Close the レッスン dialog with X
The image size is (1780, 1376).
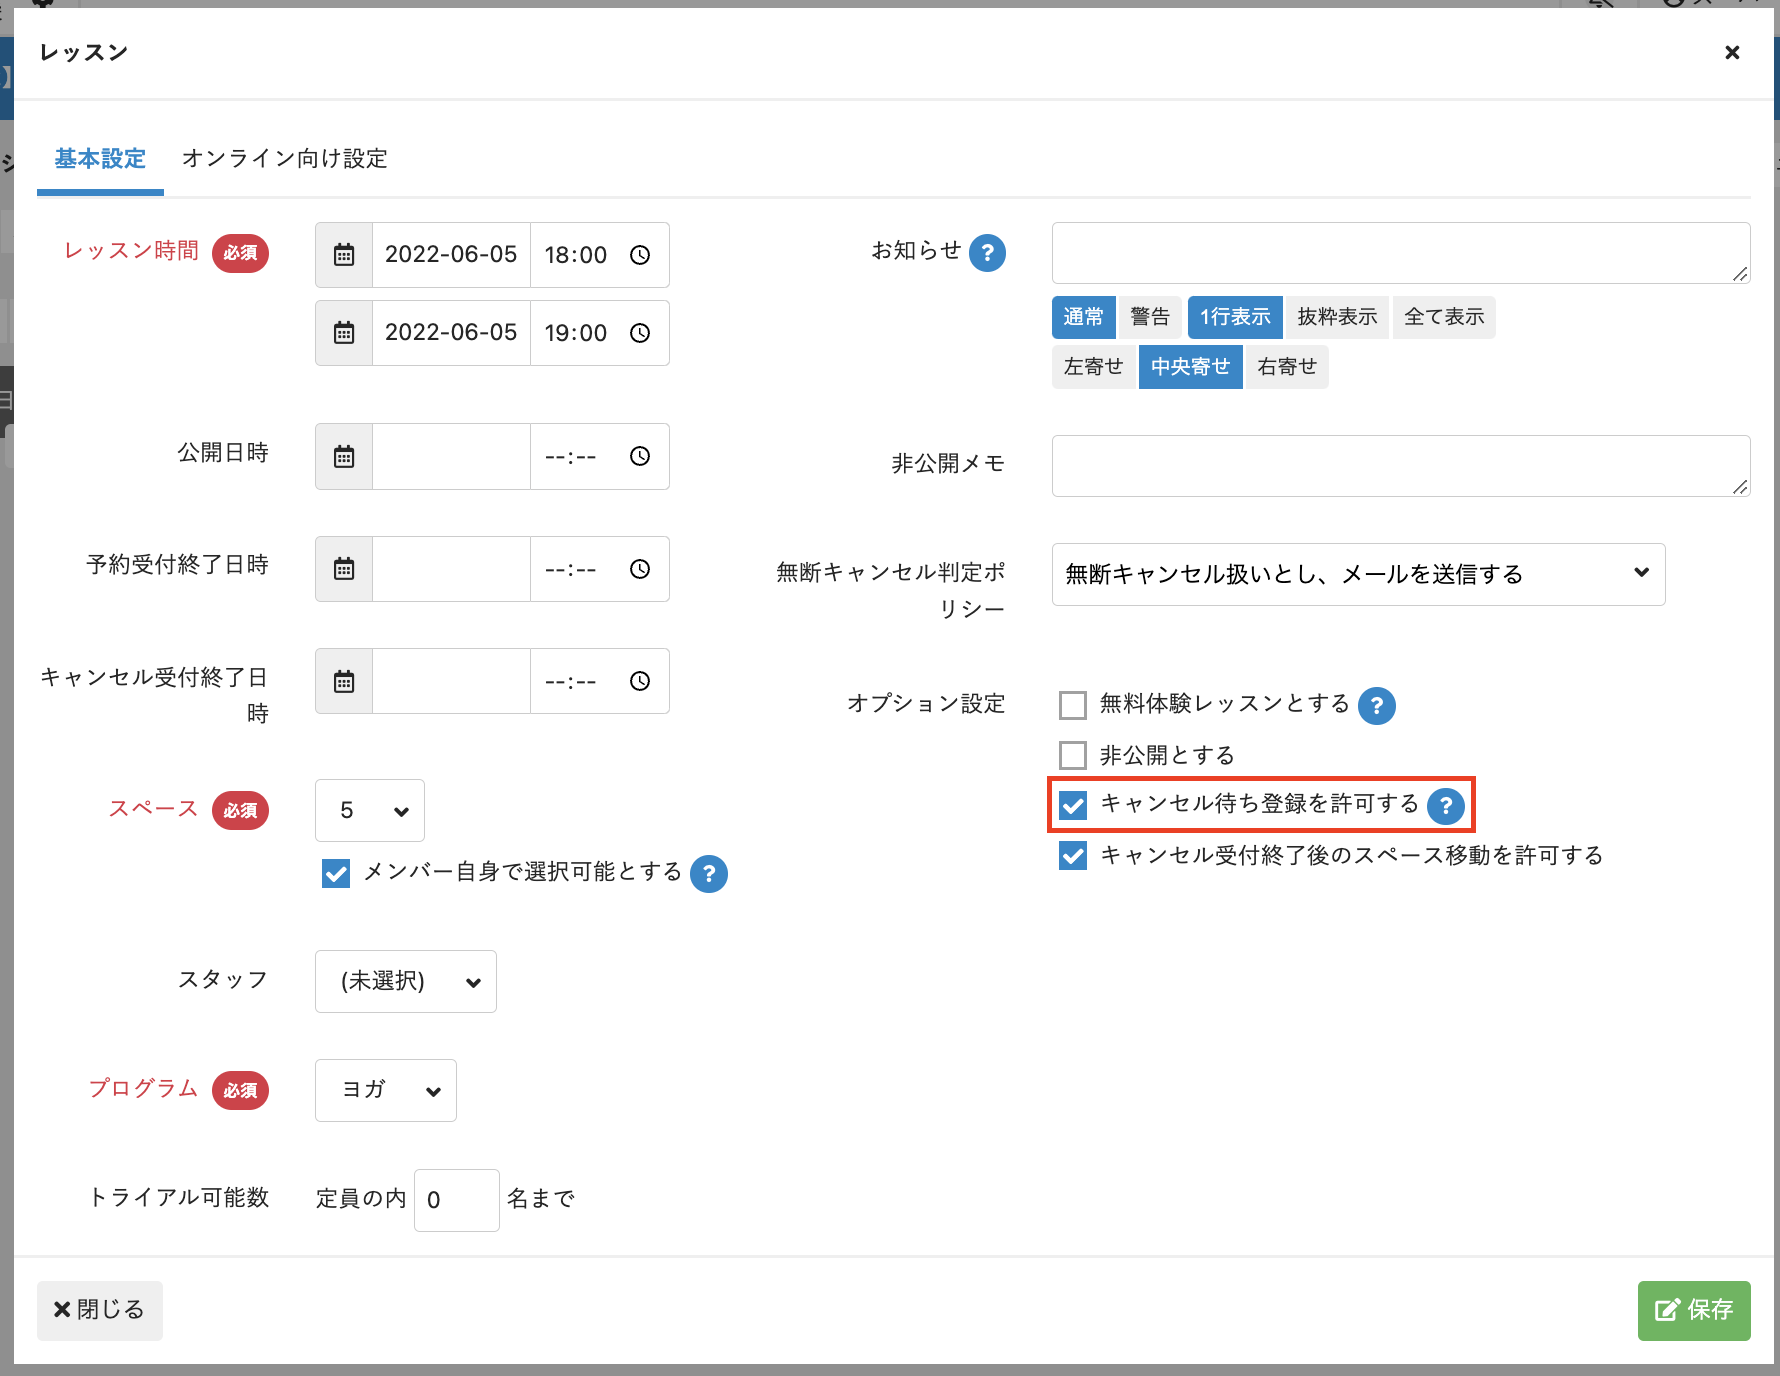(x=1732, y=53)
